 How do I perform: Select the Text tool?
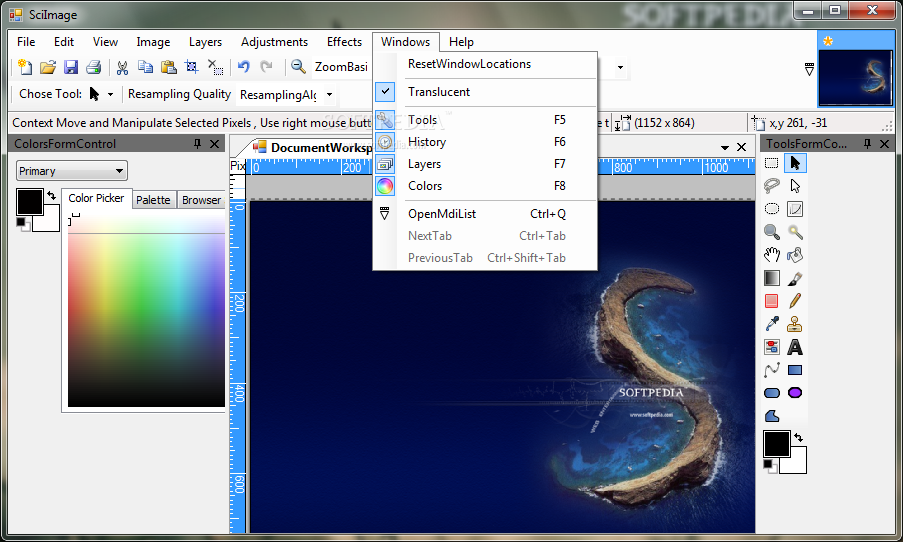795,347
